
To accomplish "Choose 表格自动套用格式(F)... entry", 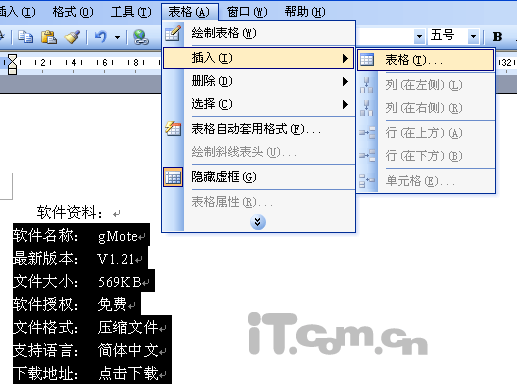I will tap(258, 129).
